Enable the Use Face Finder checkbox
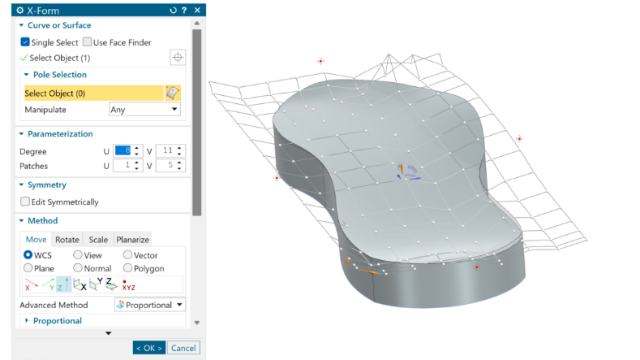 87,42
